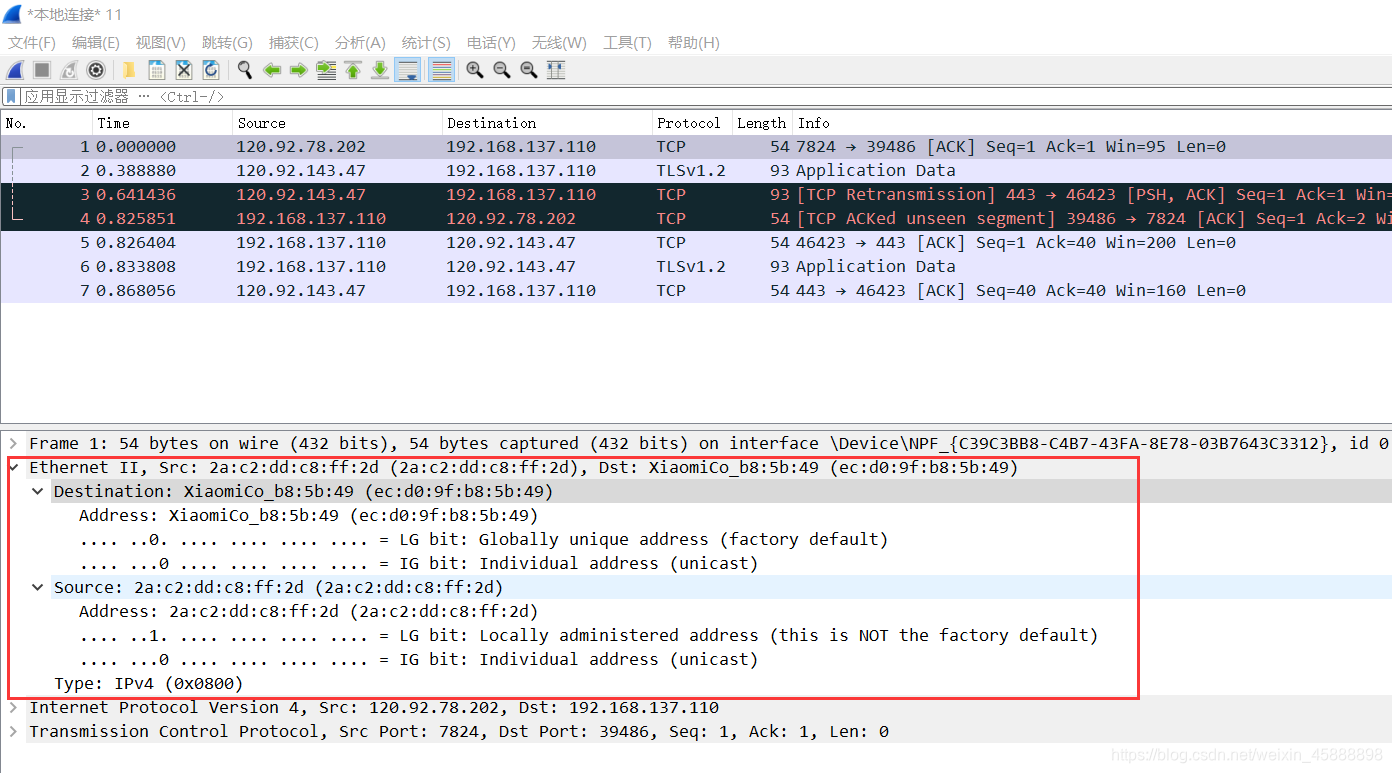Select the Globally unique address LG bit line
The width and height of the screenshot is (1392, 773).
(x=484, y=539)
